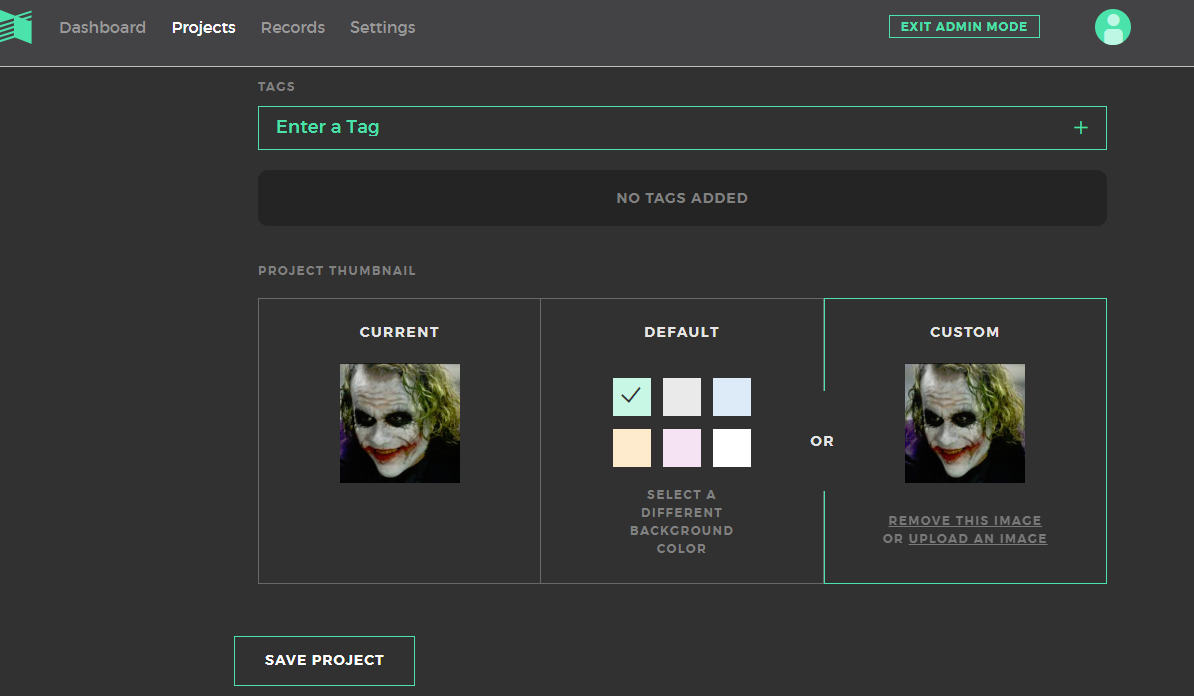Image resolution: width=1194 pixels, height=696 pixels.
Task: Click Select a Different Background Color text
Action: [682, 522]
